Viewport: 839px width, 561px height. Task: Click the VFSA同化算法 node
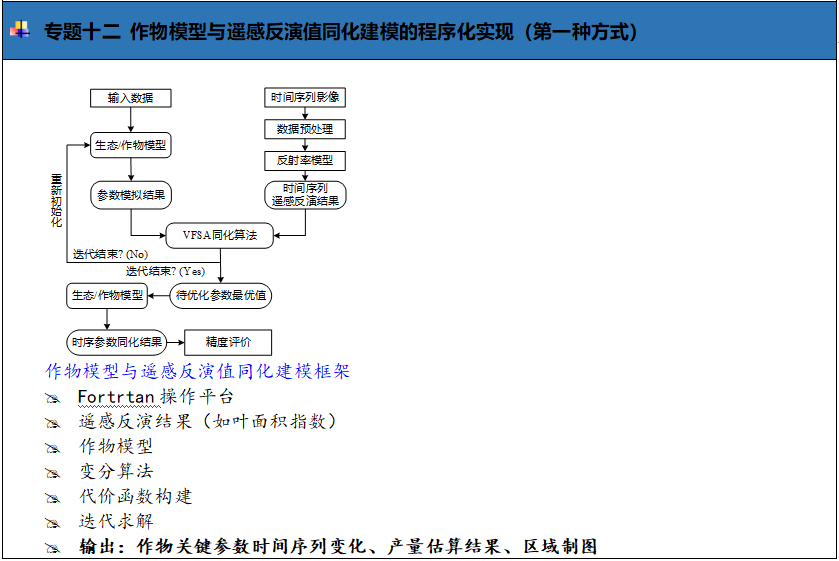219,235
